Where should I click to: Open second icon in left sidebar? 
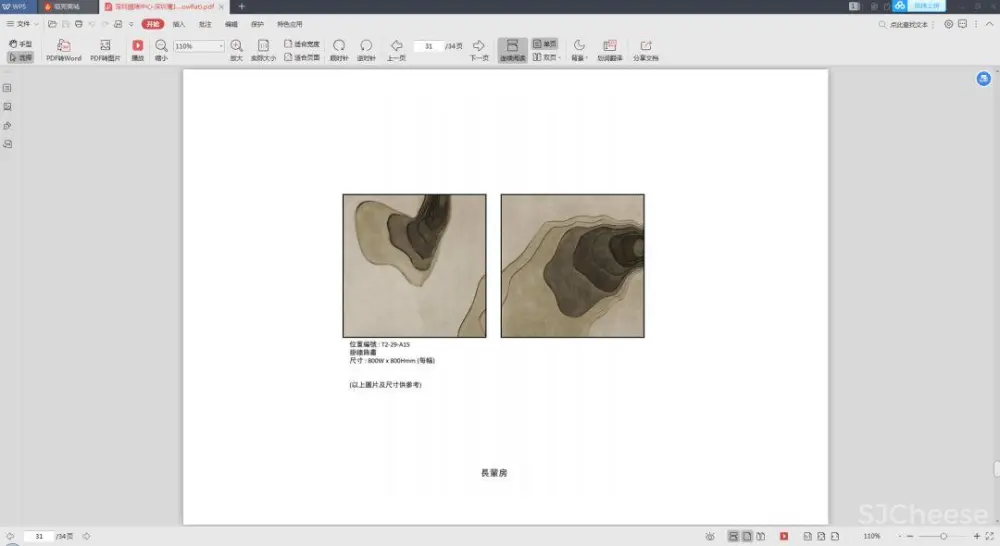8,107
